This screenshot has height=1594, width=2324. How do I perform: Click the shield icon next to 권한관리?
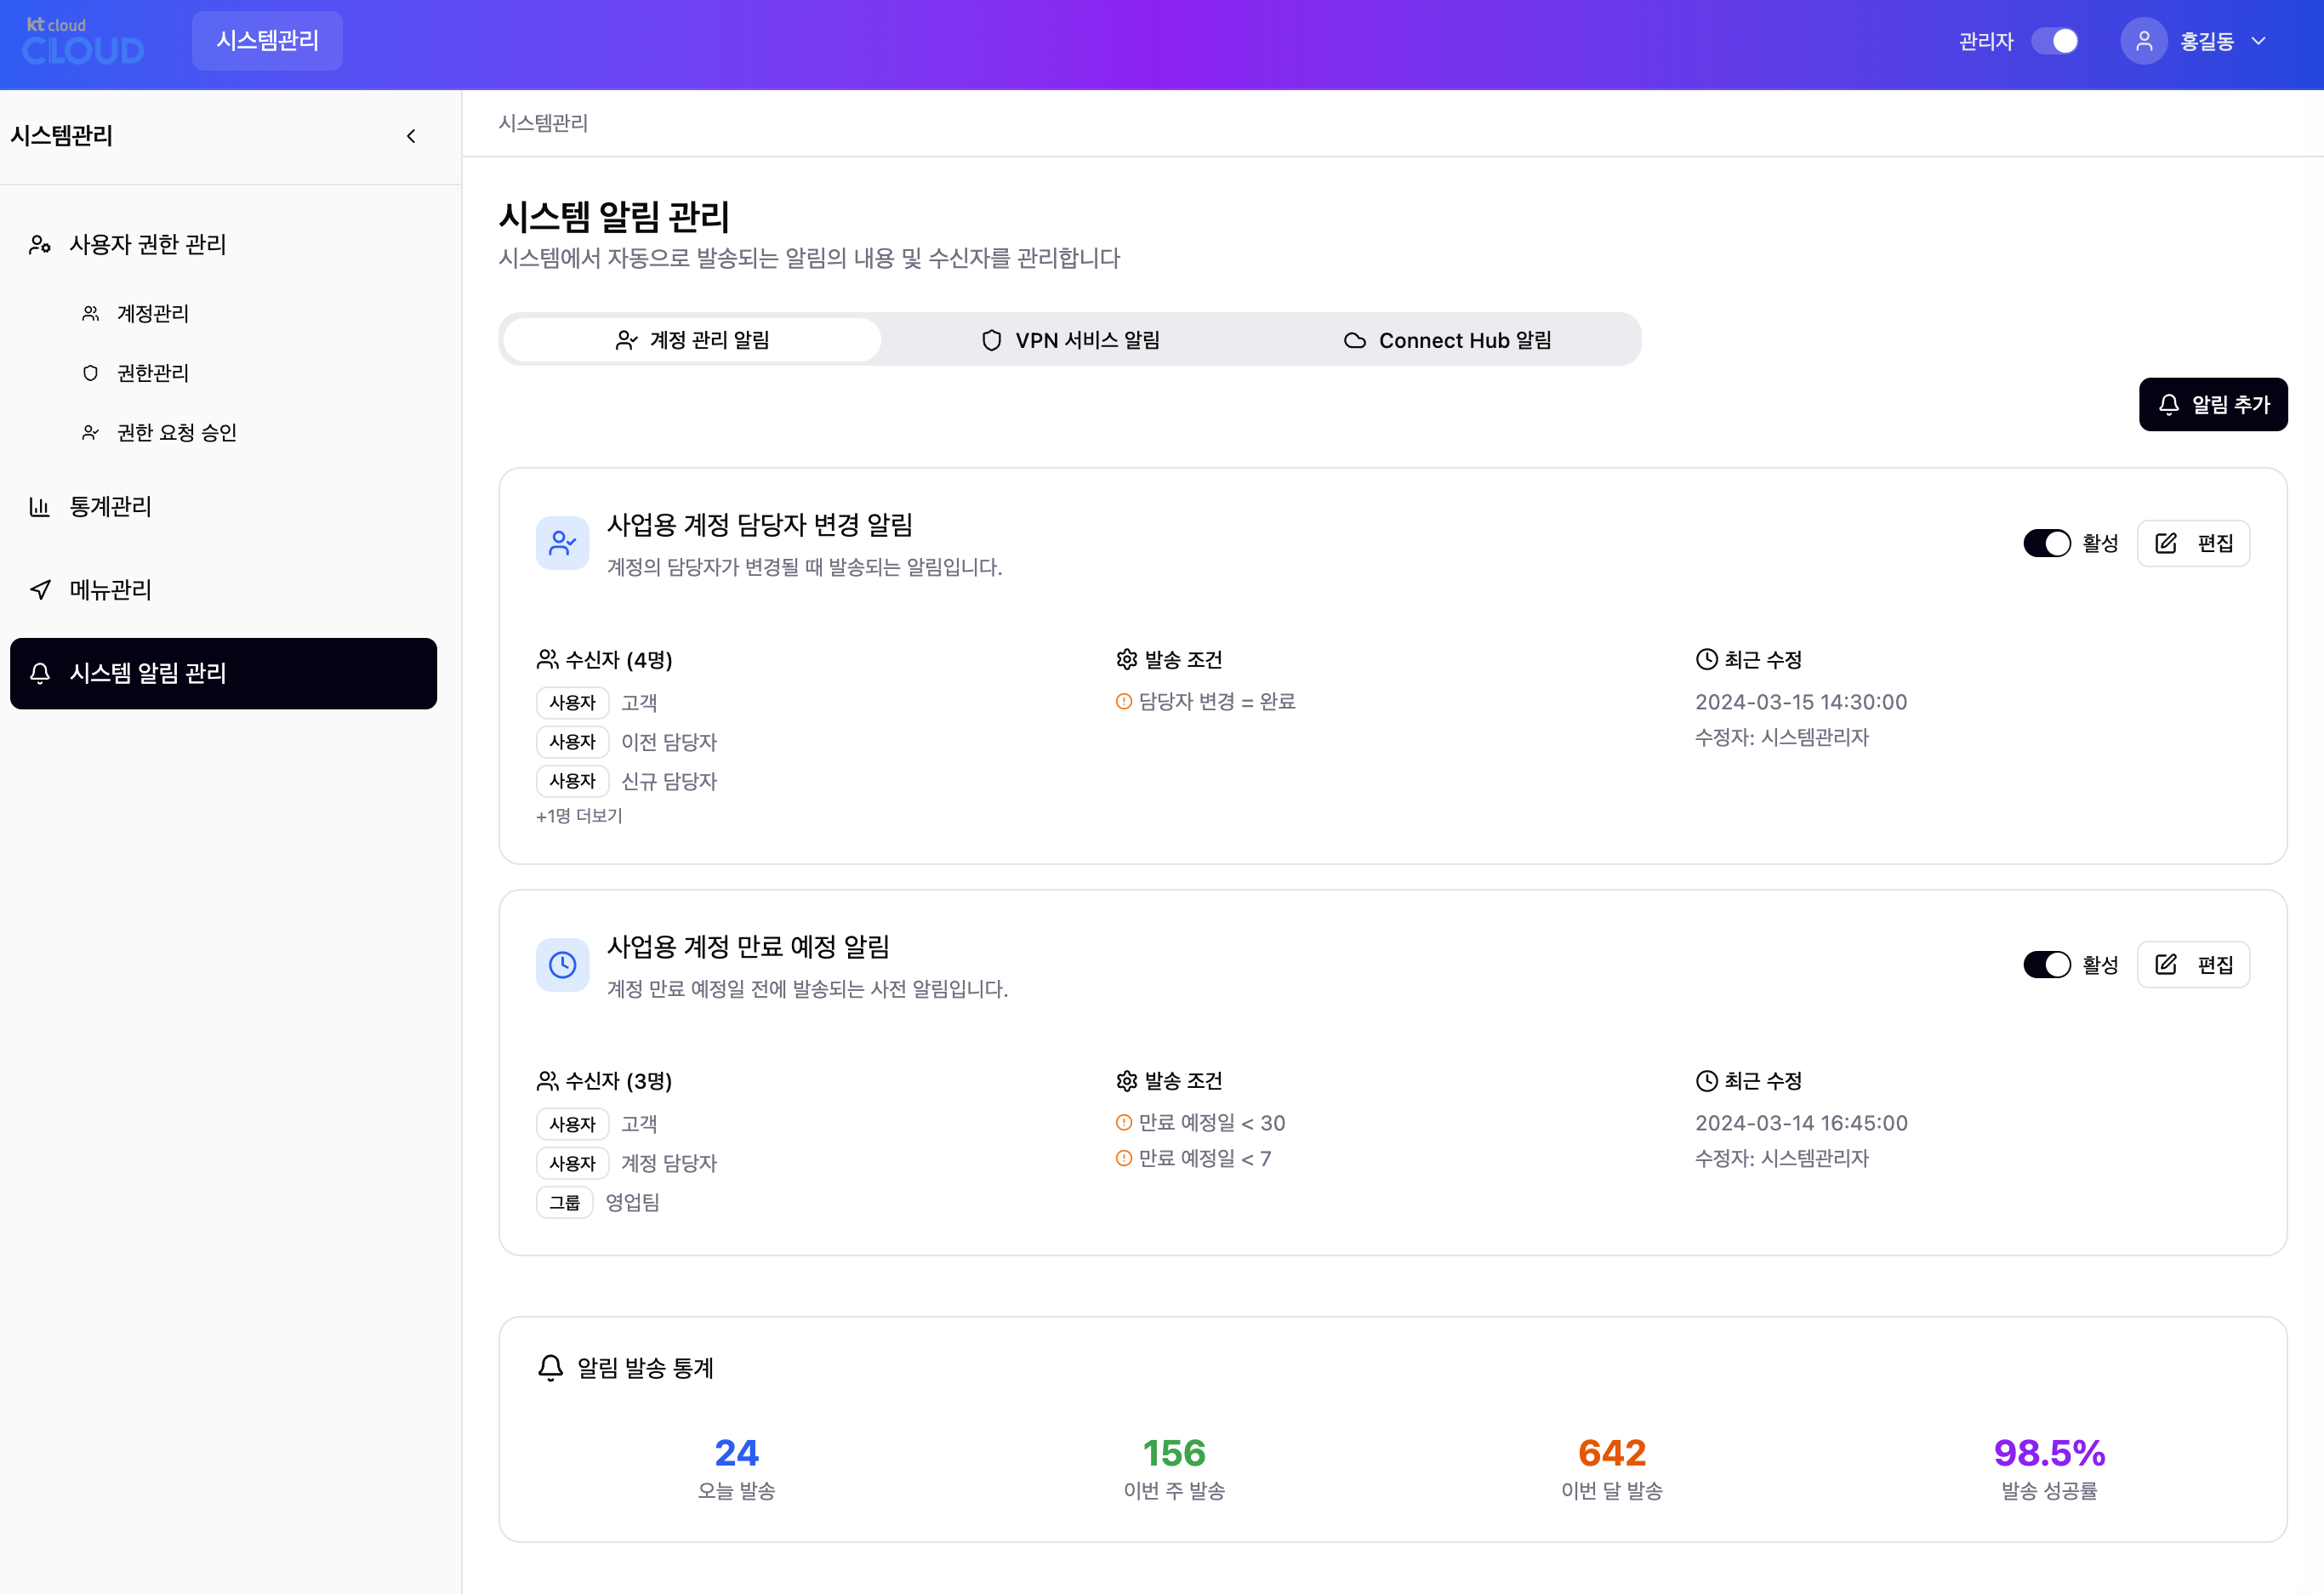click(90, 373)
